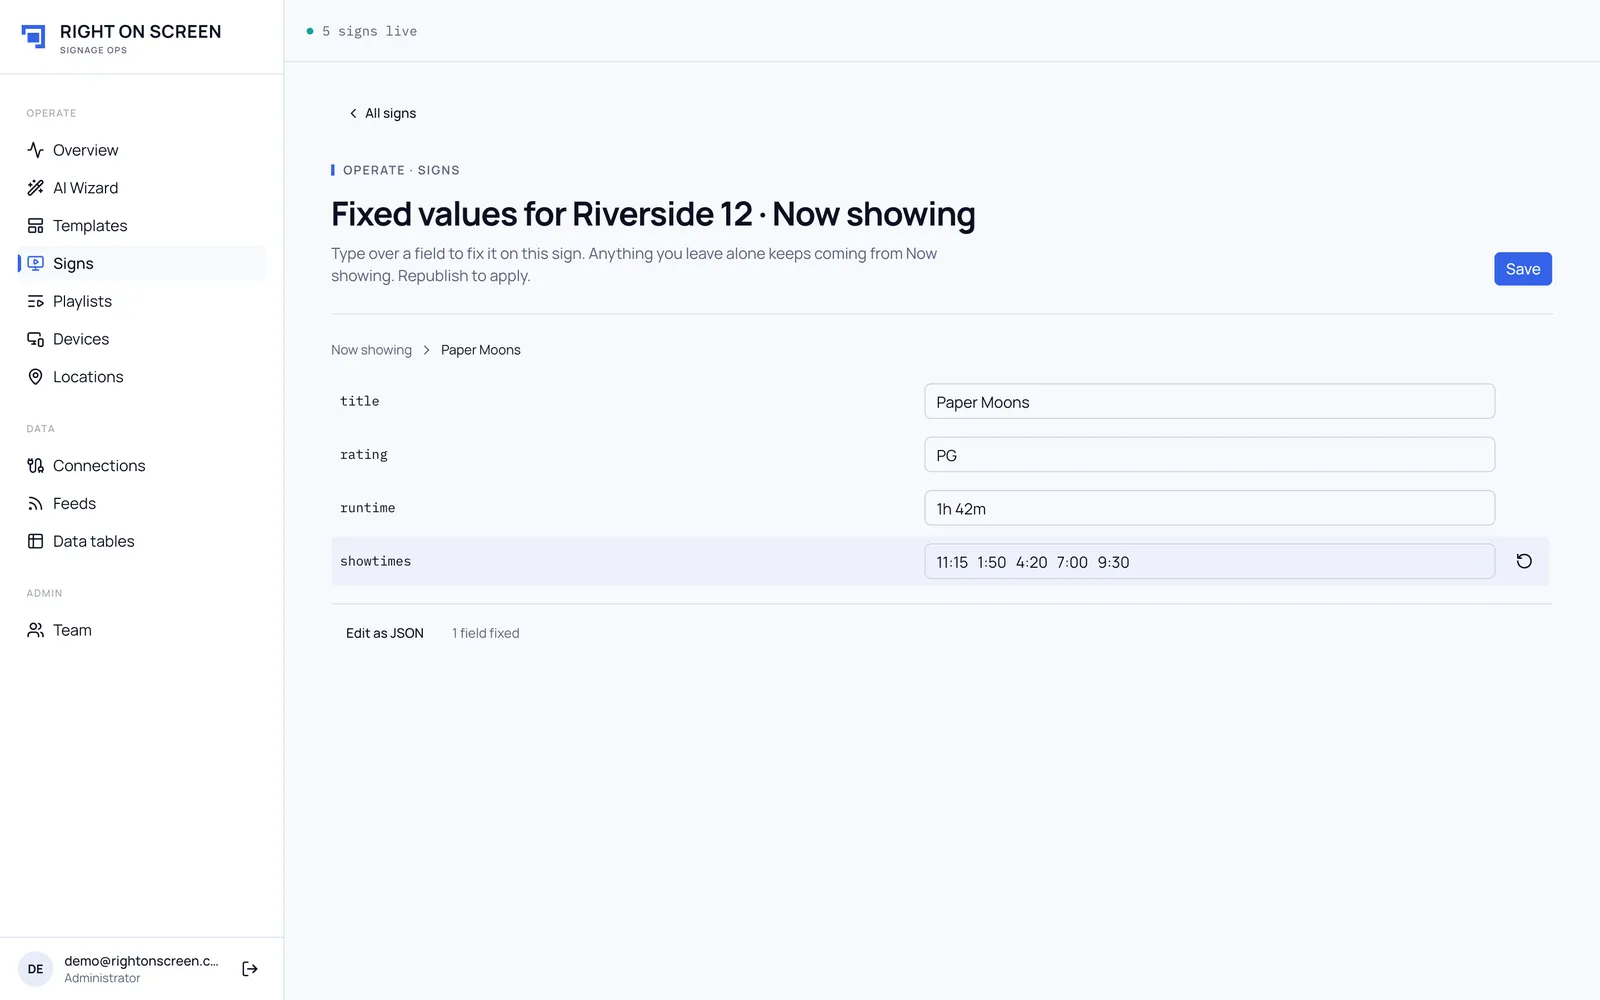Click the Connections plug icon
1600x1000 pixels.
click(35, 466)
